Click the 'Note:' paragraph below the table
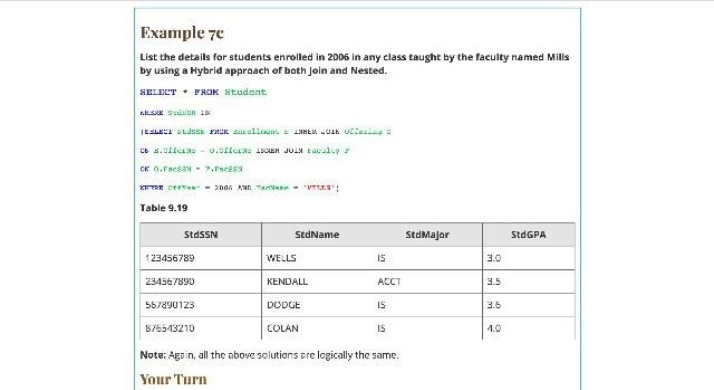The image size is (714, 390). pyautogui.click(x=269, y=355)
